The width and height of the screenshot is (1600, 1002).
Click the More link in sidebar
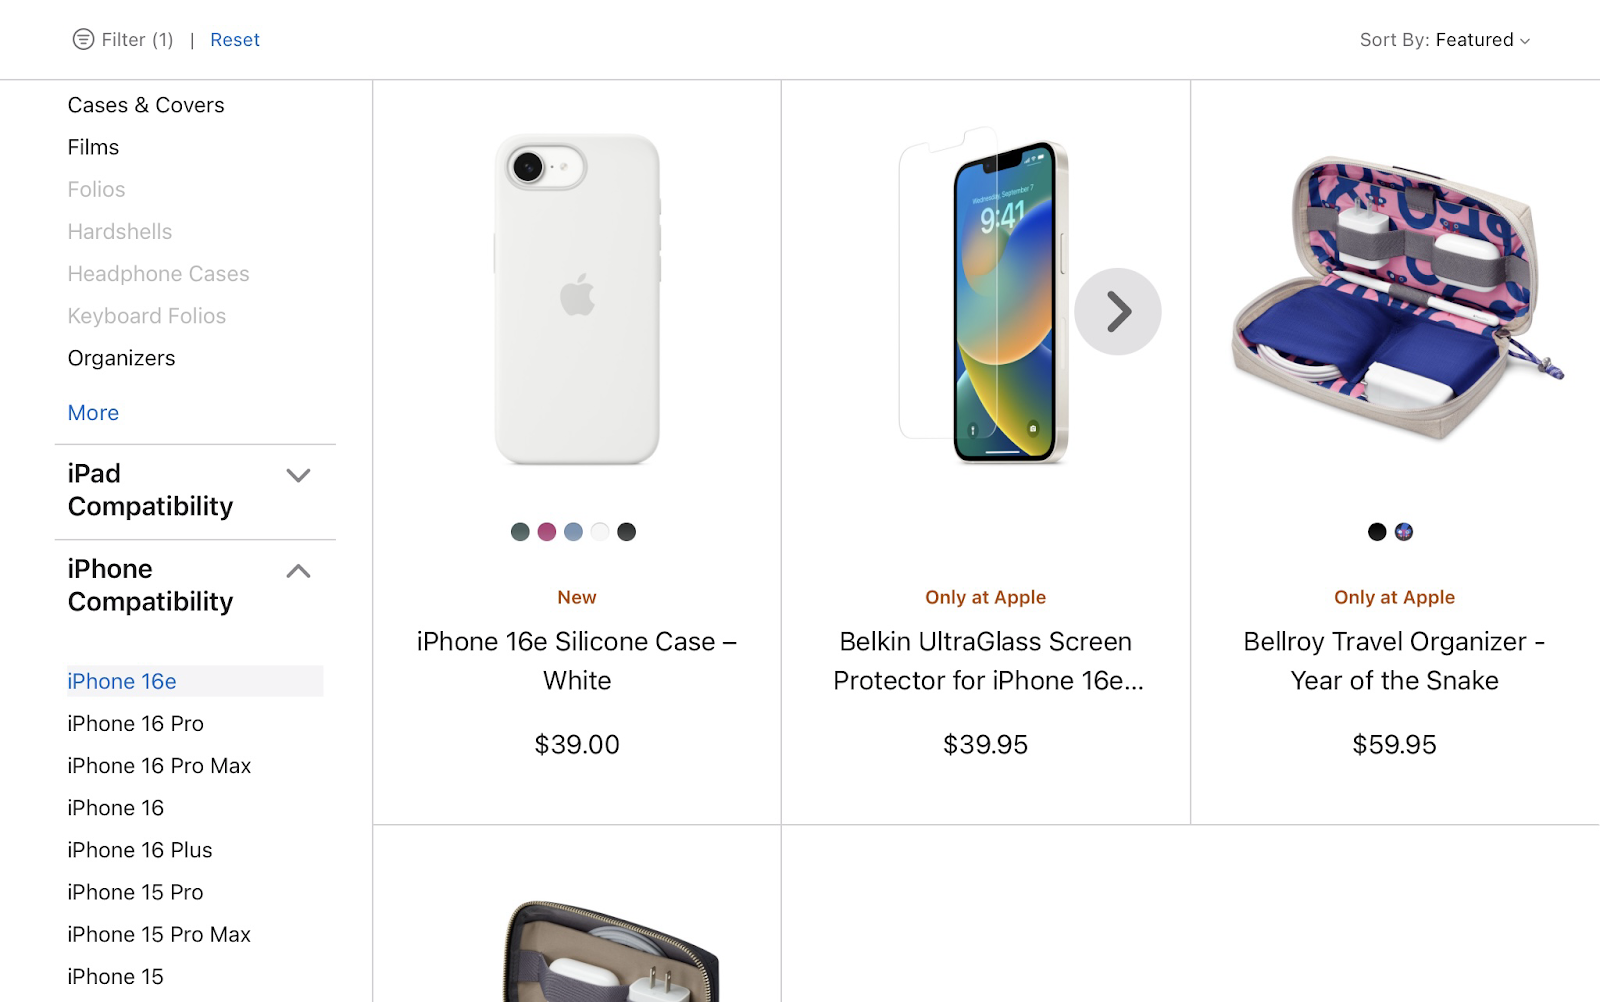coord(92,412)
